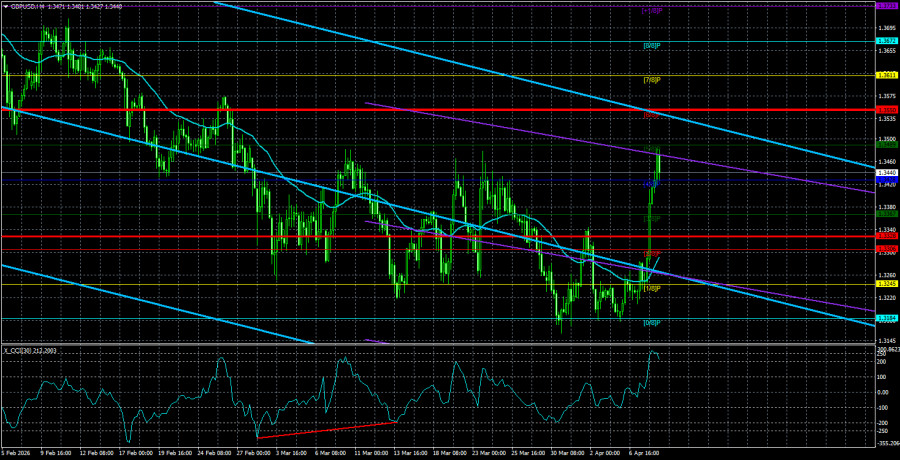Image resolution: width=900 pixels, height=460 pixels.
Task: Select the red divergence line in CCI window
Action: (327, 431)
